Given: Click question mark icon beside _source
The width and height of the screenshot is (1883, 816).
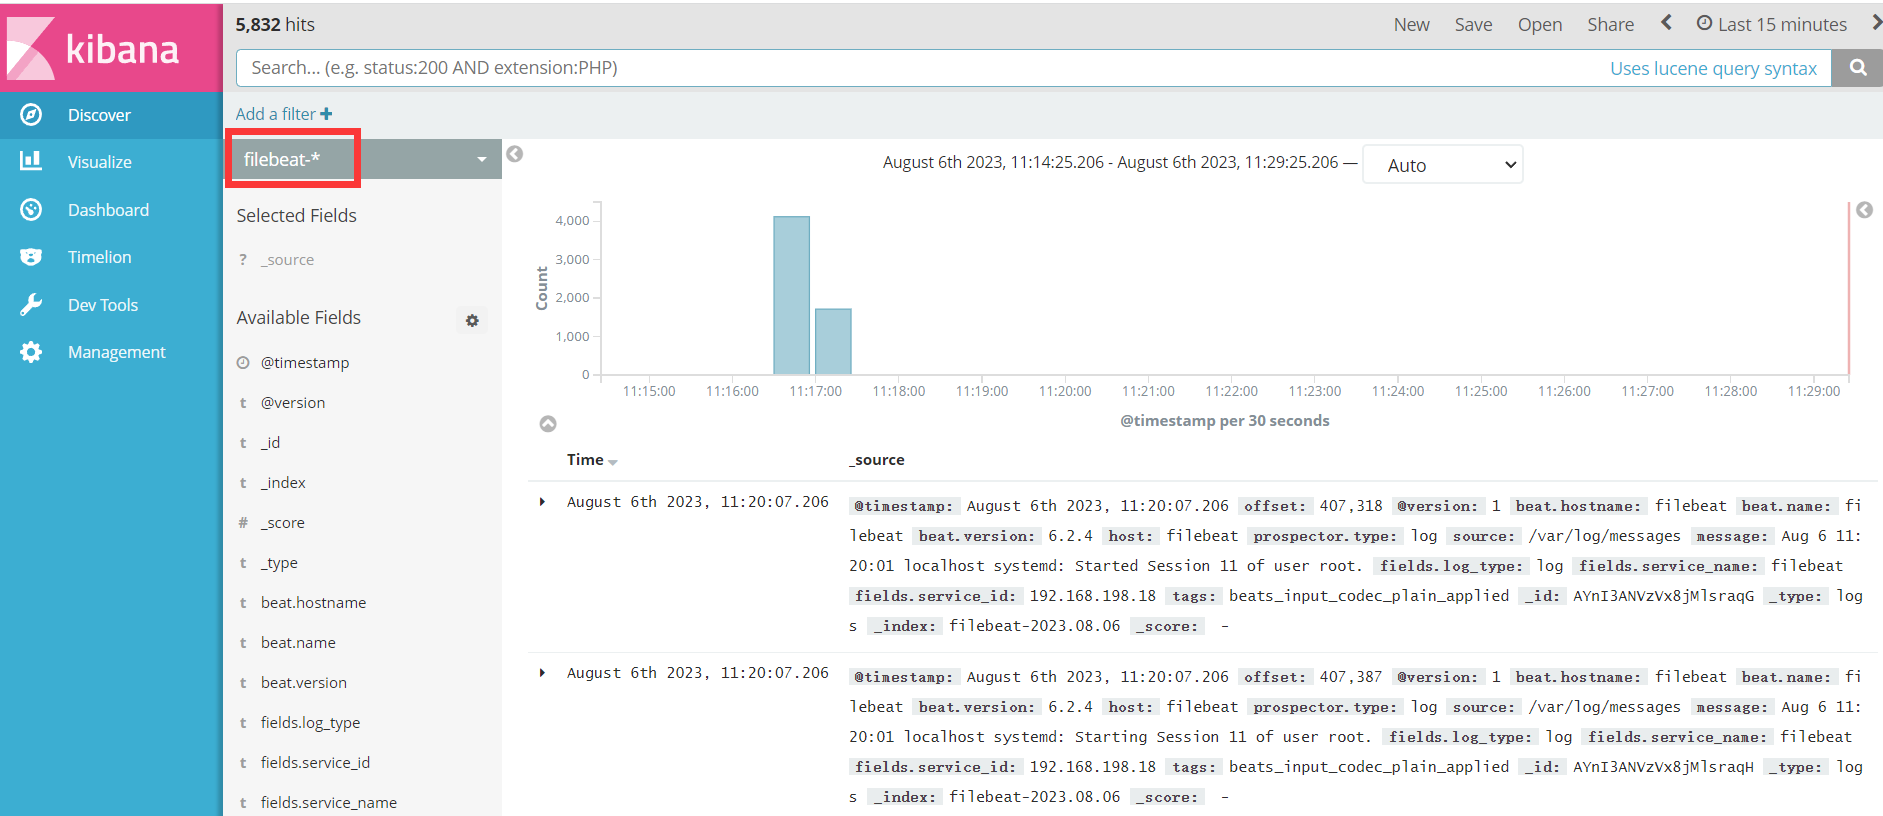Looking at the screenshot, I should coord(243,260).
